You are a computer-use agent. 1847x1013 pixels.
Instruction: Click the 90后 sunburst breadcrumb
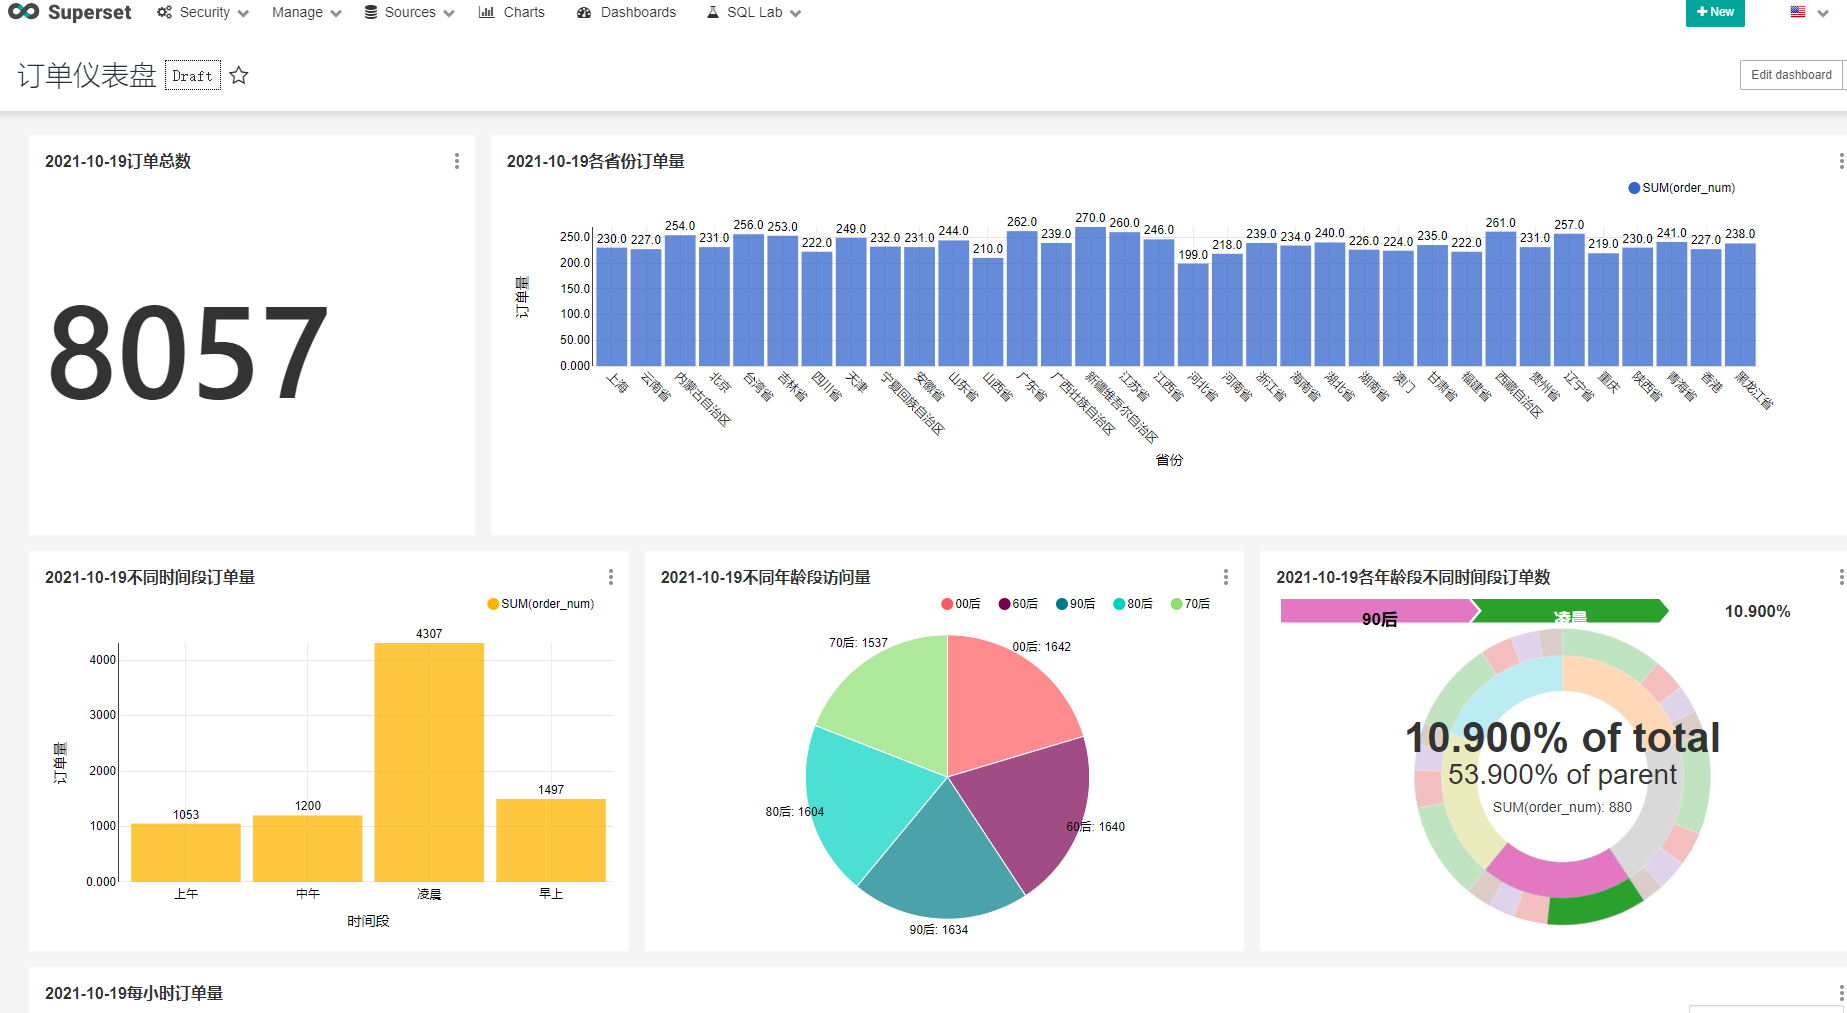click(1378, 611)
